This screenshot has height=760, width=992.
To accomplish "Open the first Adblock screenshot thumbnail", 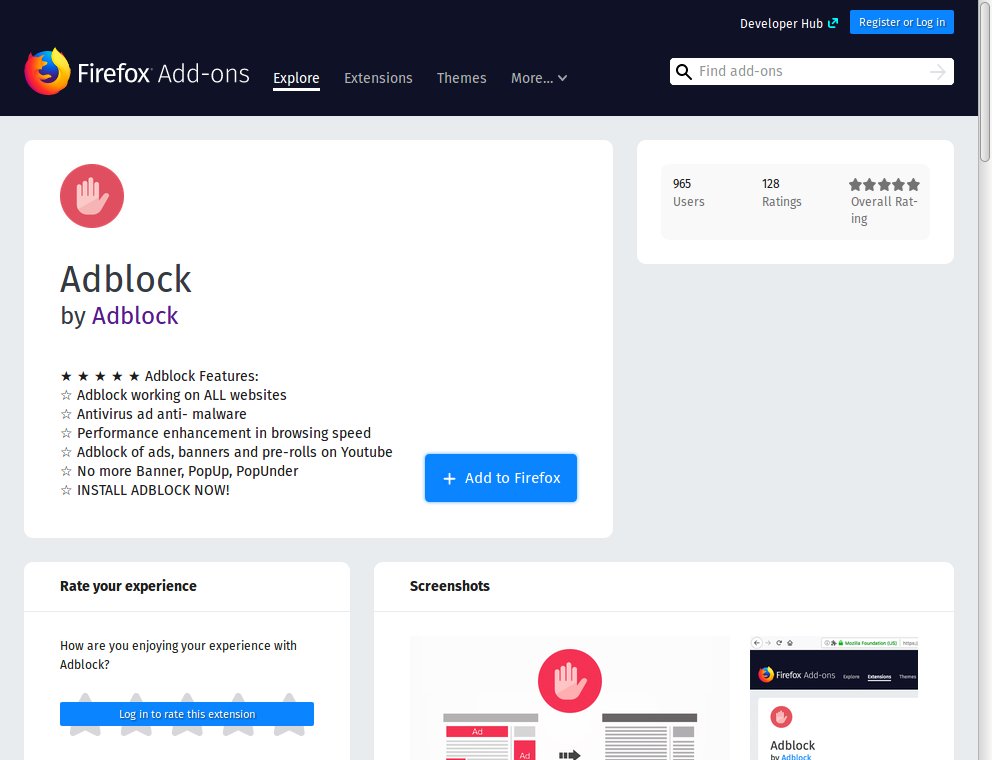I will click(569, 699).
